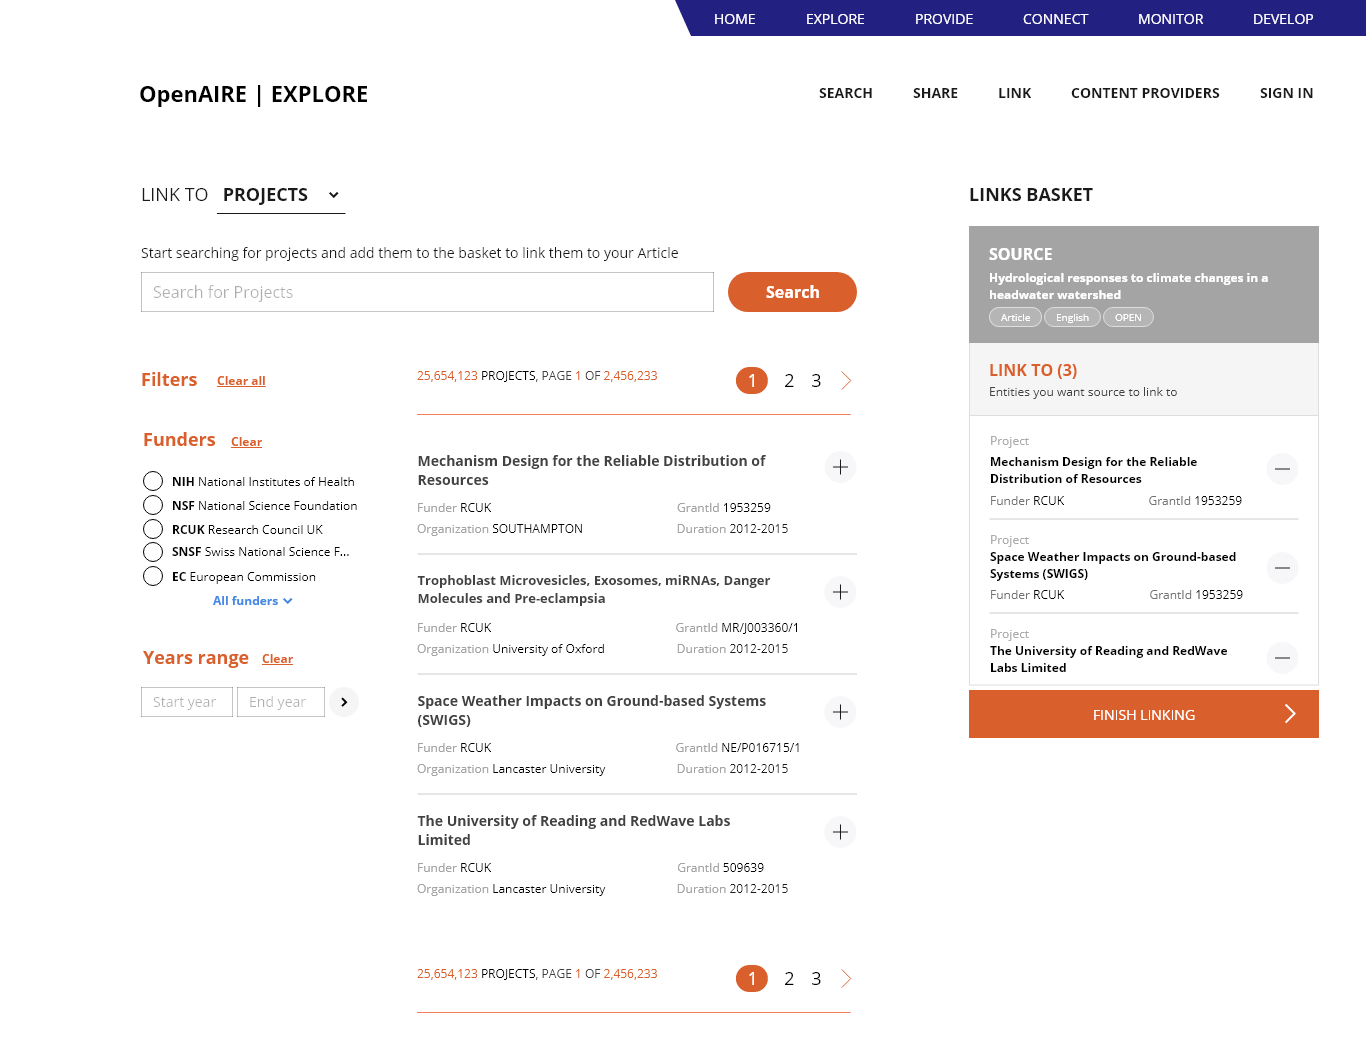1366x1060 pixels.
Task: Select RCUK Research Council UK funder
Action: pyautogui.click(x=153, y=529)
